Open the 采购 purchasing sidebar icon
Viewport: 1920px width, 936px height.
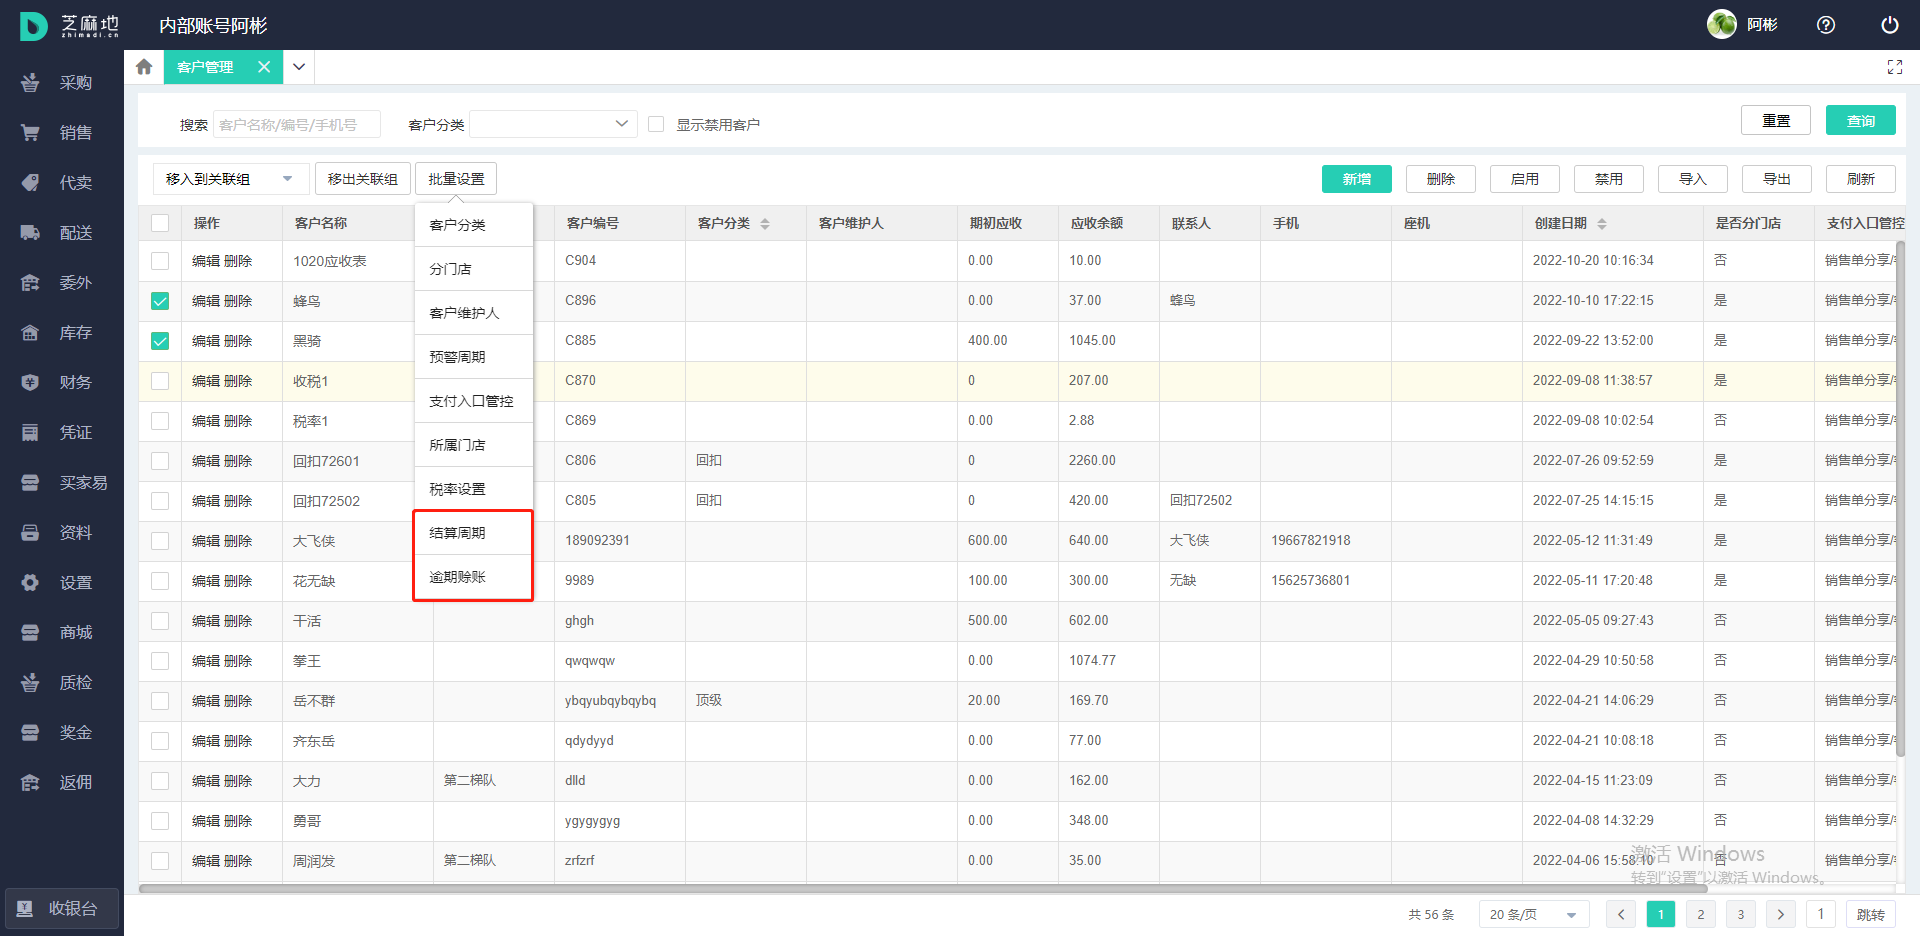tap(30, 83)
